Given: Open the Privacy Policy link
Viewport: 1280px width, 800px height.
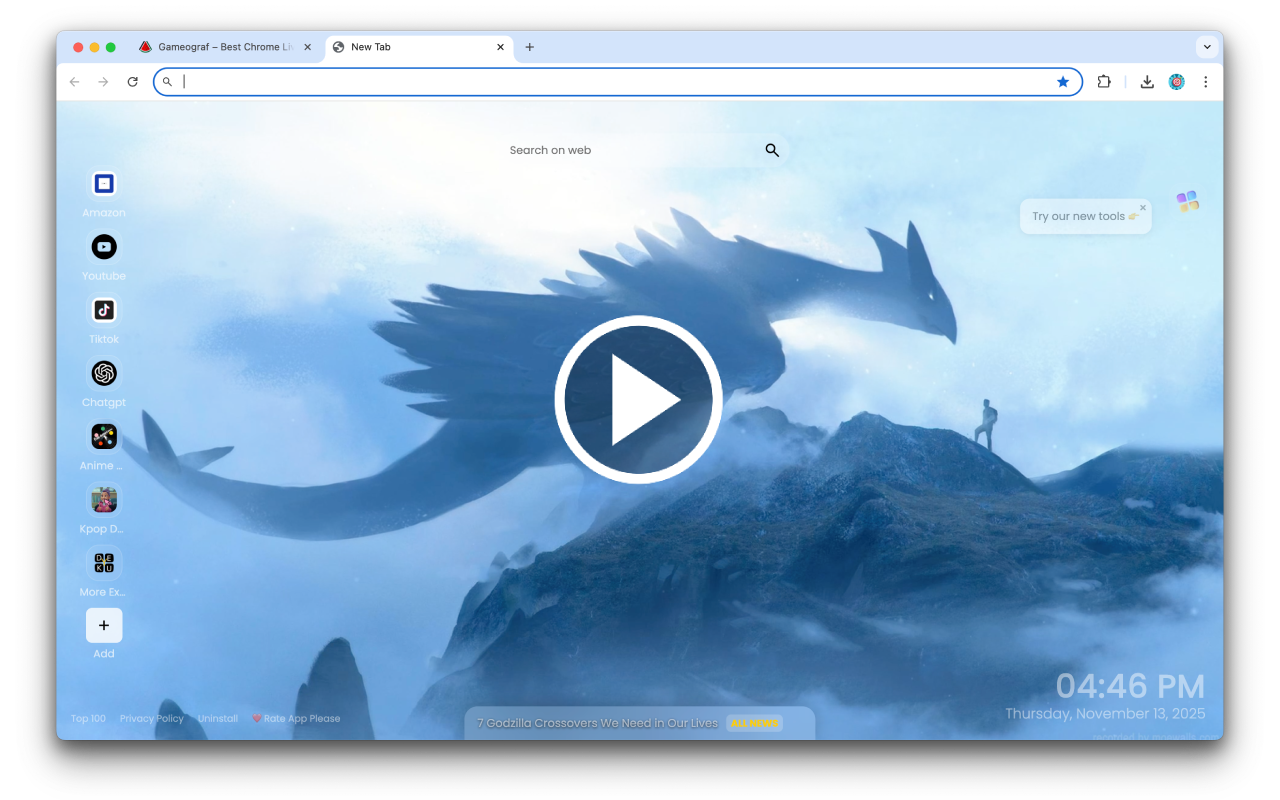Looking at the screenshot, I should [152, 718].
